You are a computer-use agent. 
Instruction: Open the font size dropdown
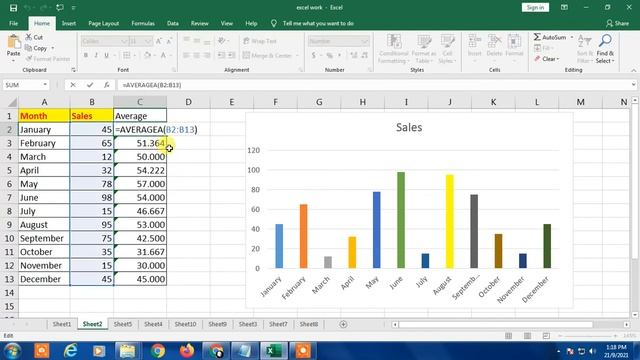click(x=148, y=41)
